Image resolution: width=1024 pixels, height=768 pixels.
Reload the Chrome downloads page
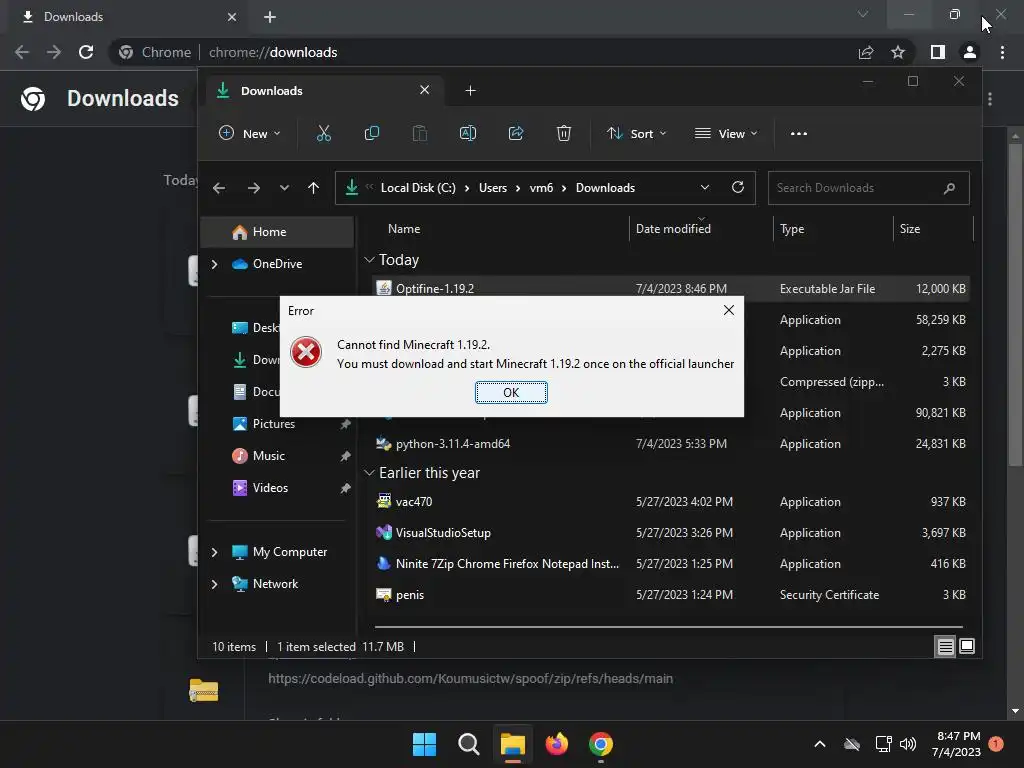tap(86, 52)
